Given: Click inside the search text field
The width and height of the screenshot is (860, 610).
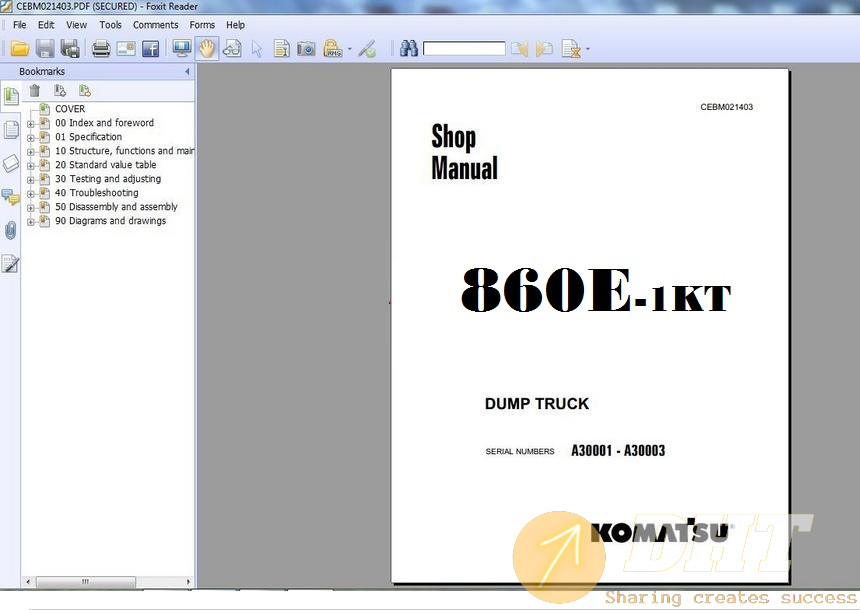Looking at the screenshot, I should 464,49.
